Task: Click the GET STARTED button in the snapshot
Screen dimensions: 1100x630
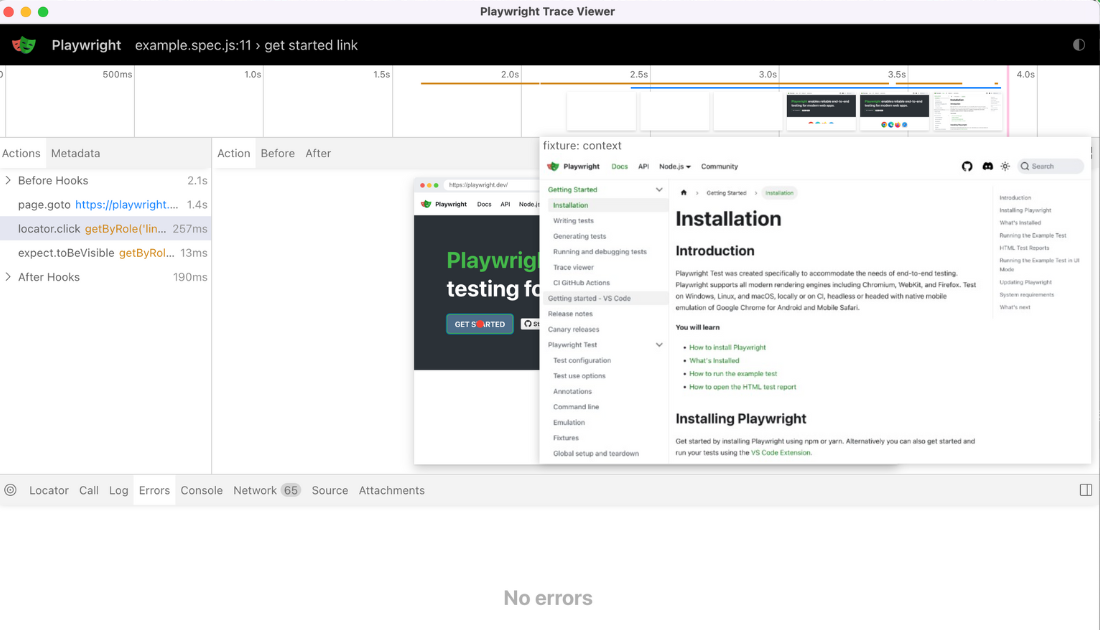Action: tap(478, 324)
